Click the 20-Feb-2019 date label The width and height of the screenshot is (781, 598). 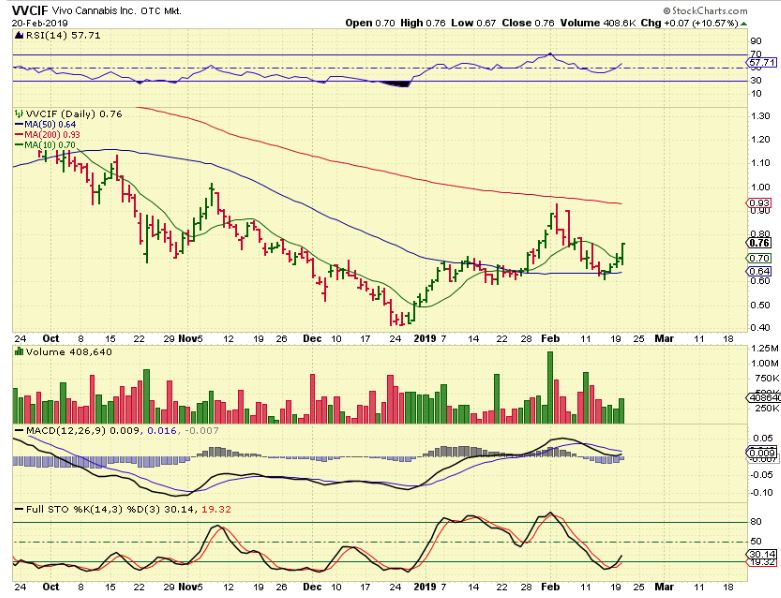coord(40,23)
